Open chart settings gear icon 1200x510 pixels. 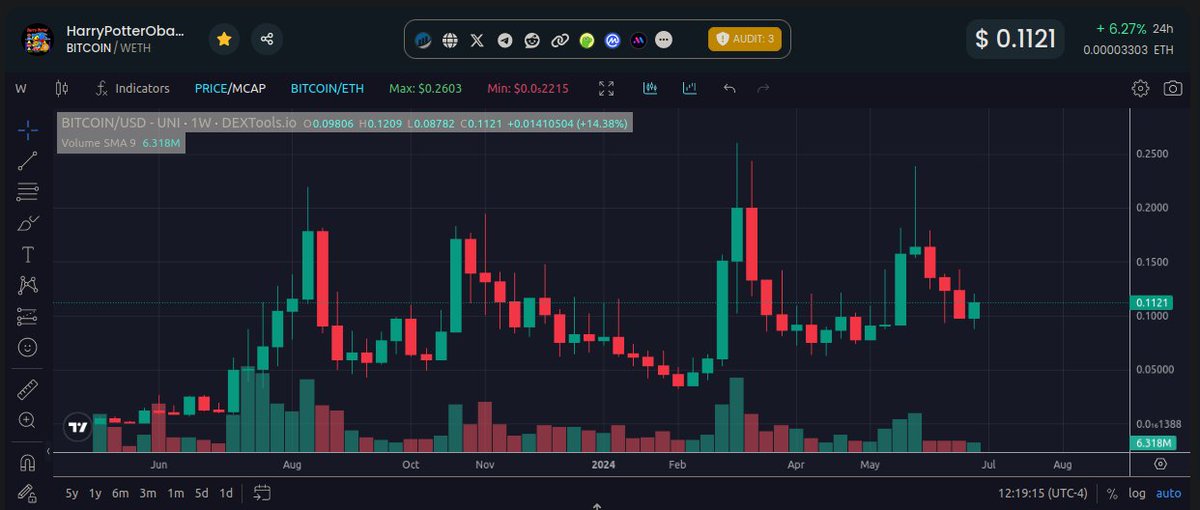tap(1140, 89)
